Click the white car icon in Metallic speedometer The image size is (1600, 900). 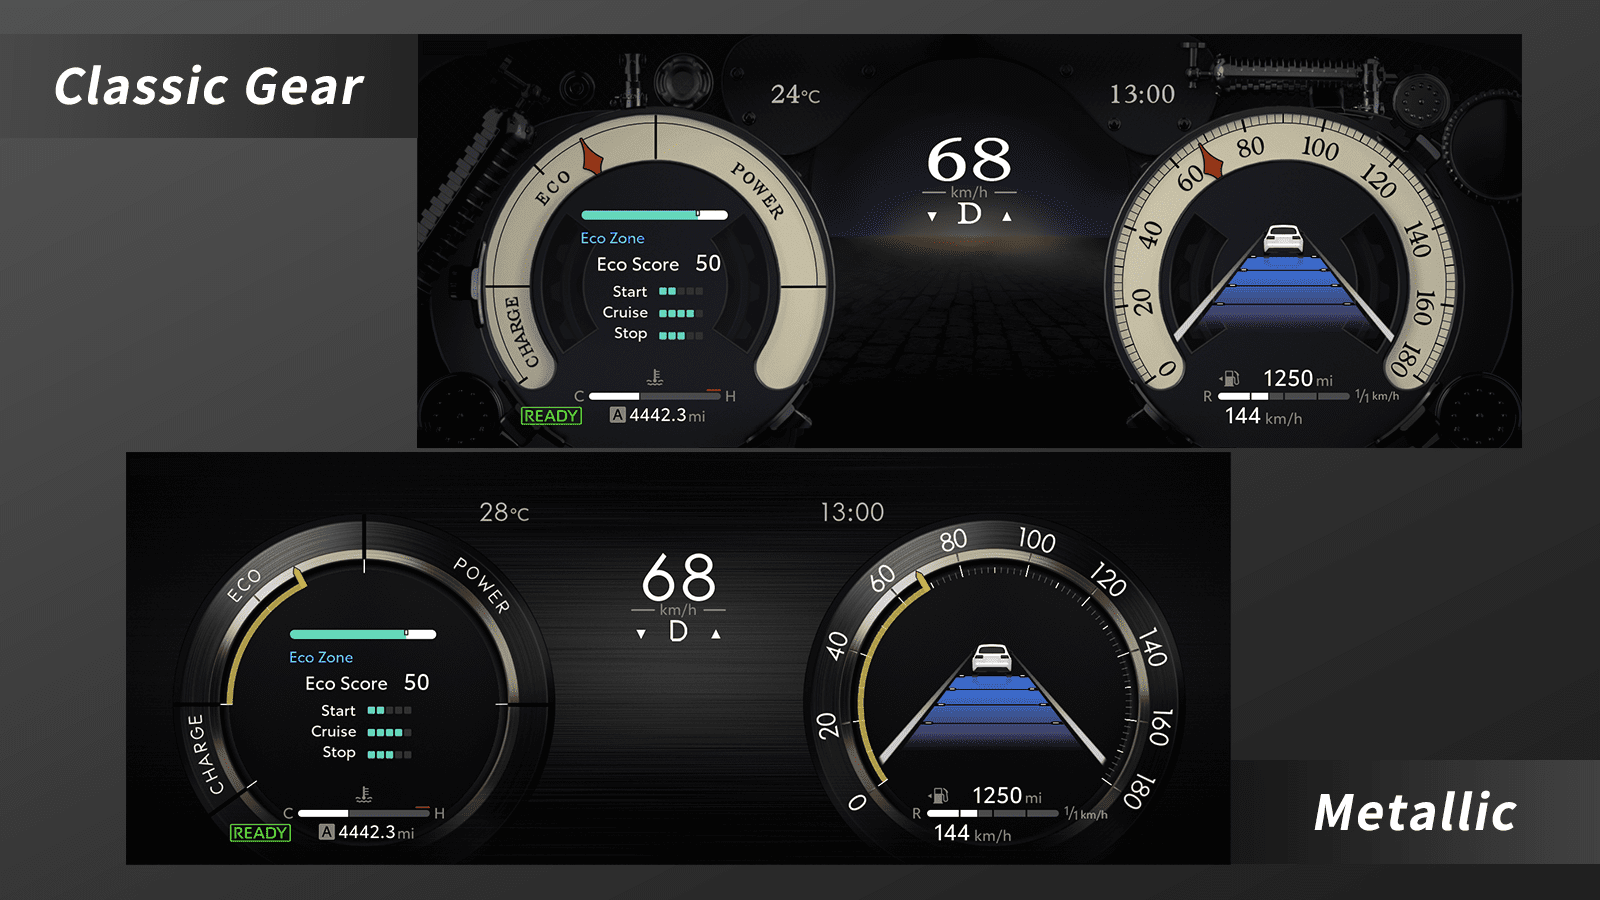click(992, 657)
